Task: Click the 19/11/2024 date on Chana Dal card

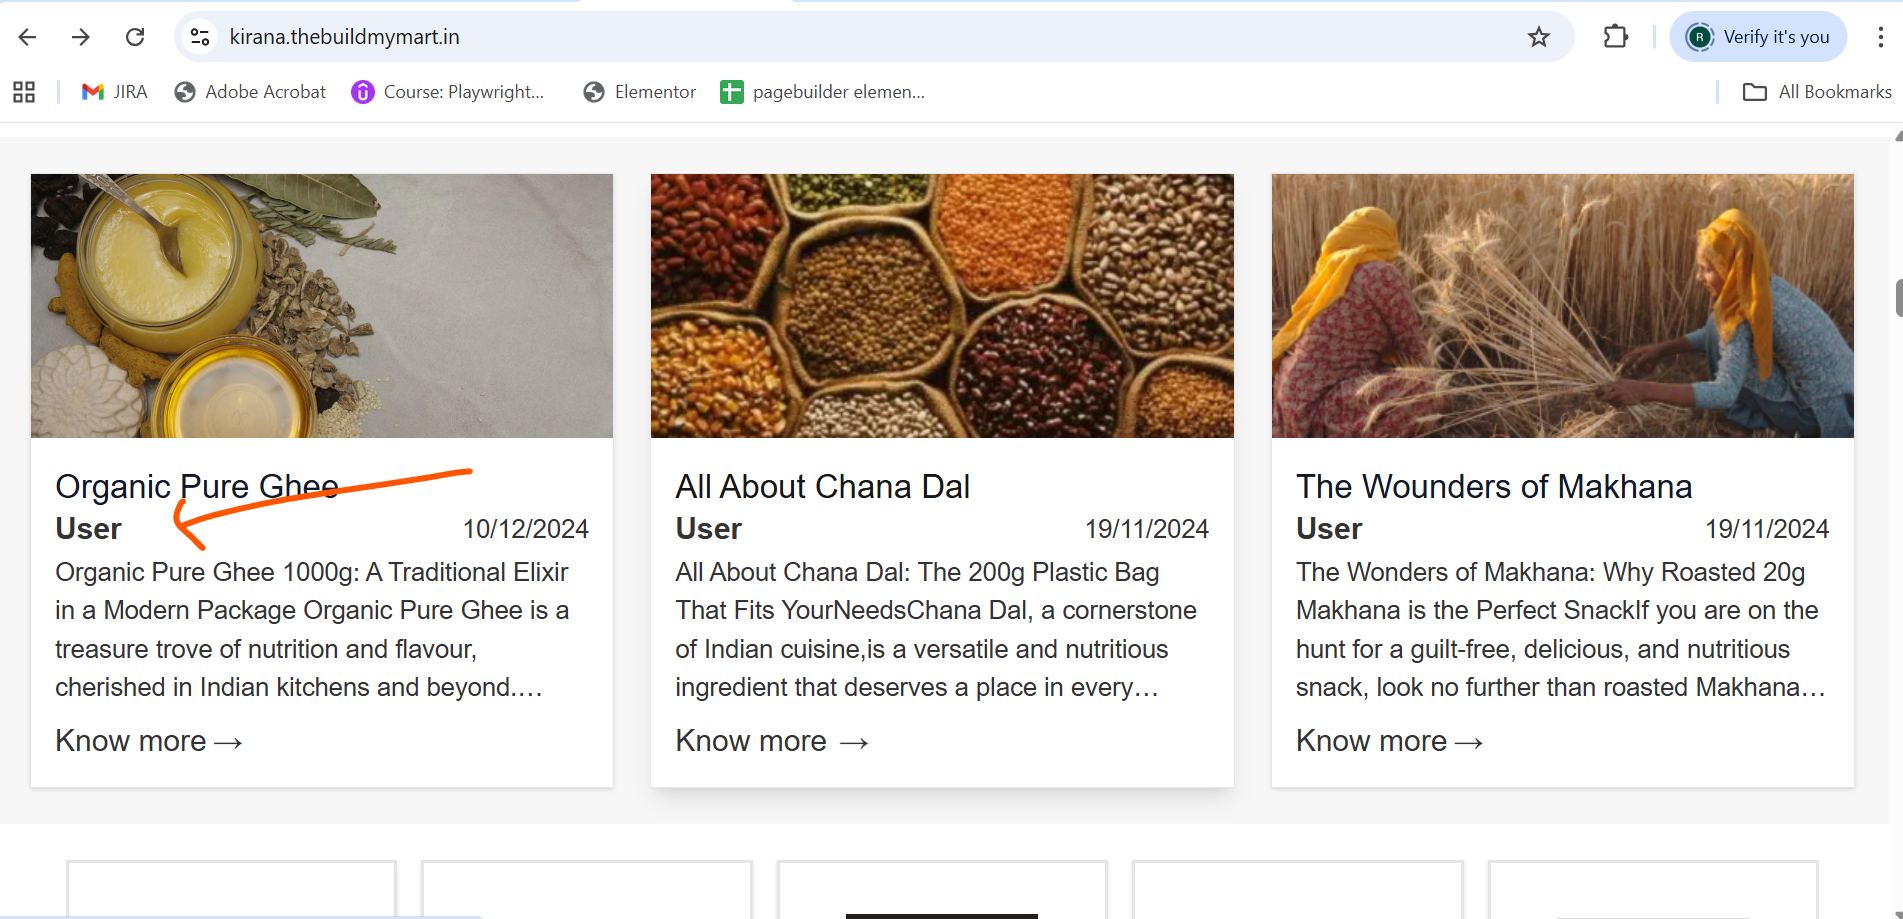Action: tap(1147, 529)
